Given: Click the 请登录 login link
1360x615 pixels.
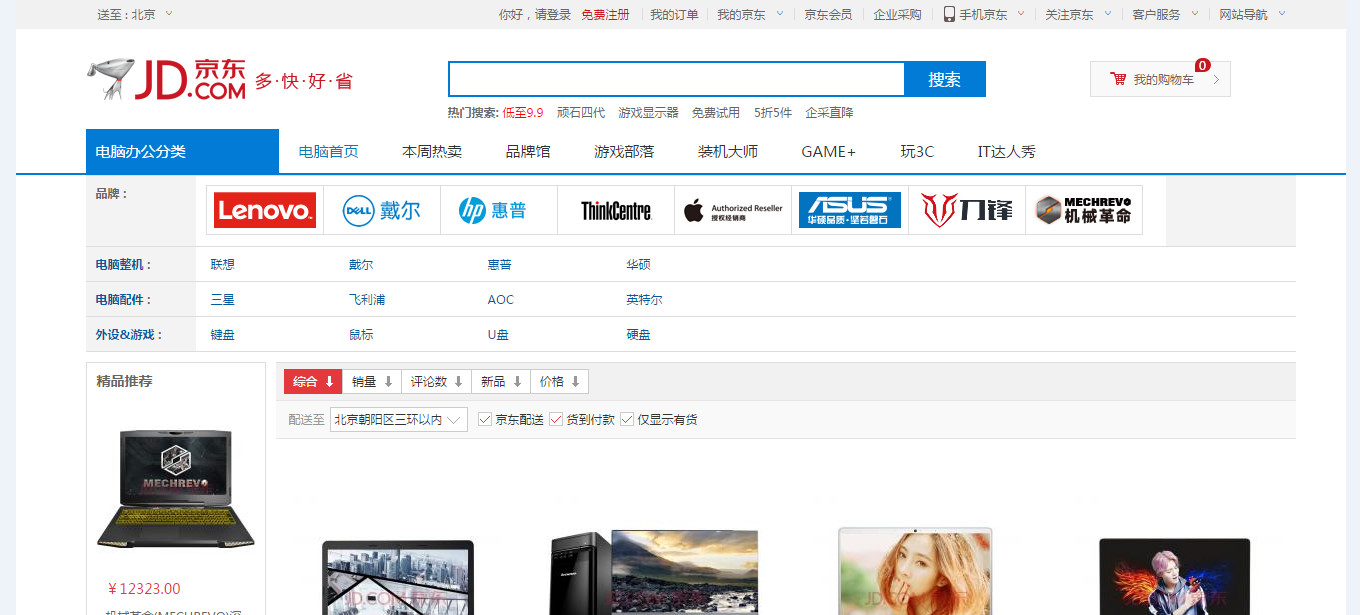Looking at the screenshot, I should tap(553, 14).
